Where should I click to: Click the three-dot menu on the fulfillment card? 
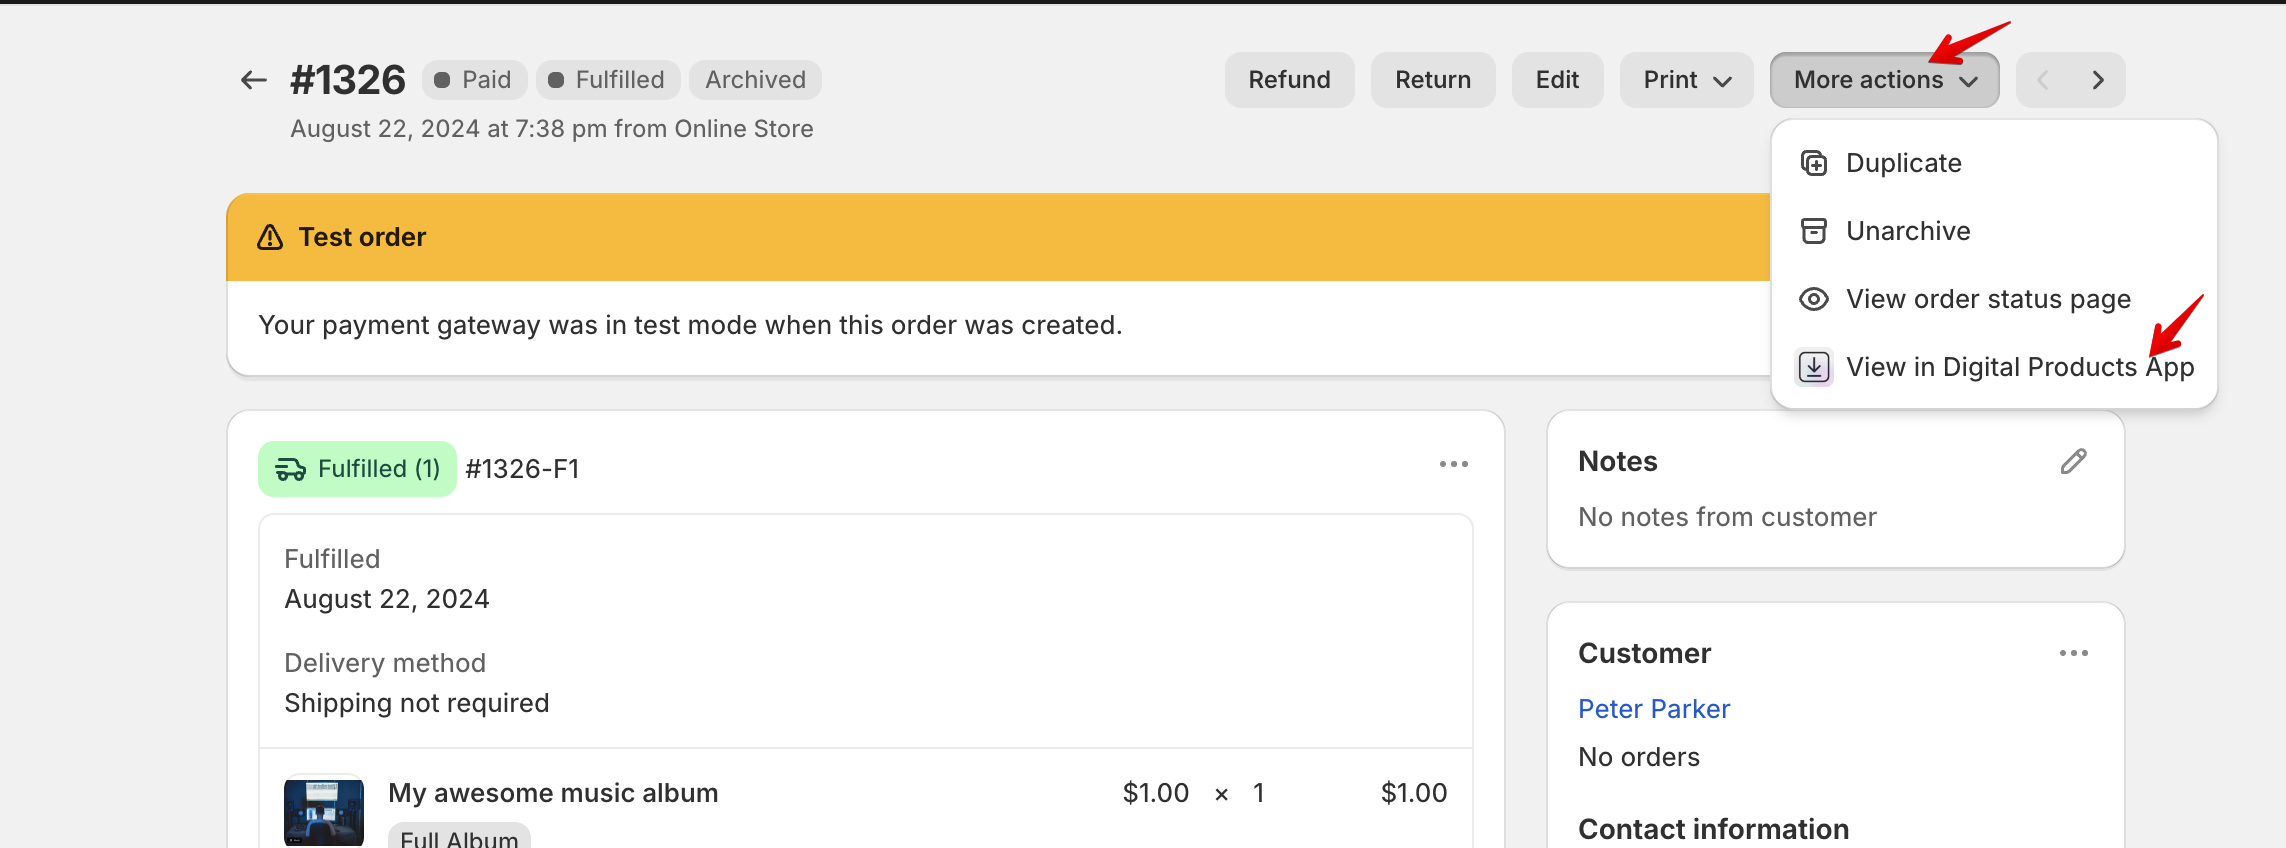point(1453,464)
